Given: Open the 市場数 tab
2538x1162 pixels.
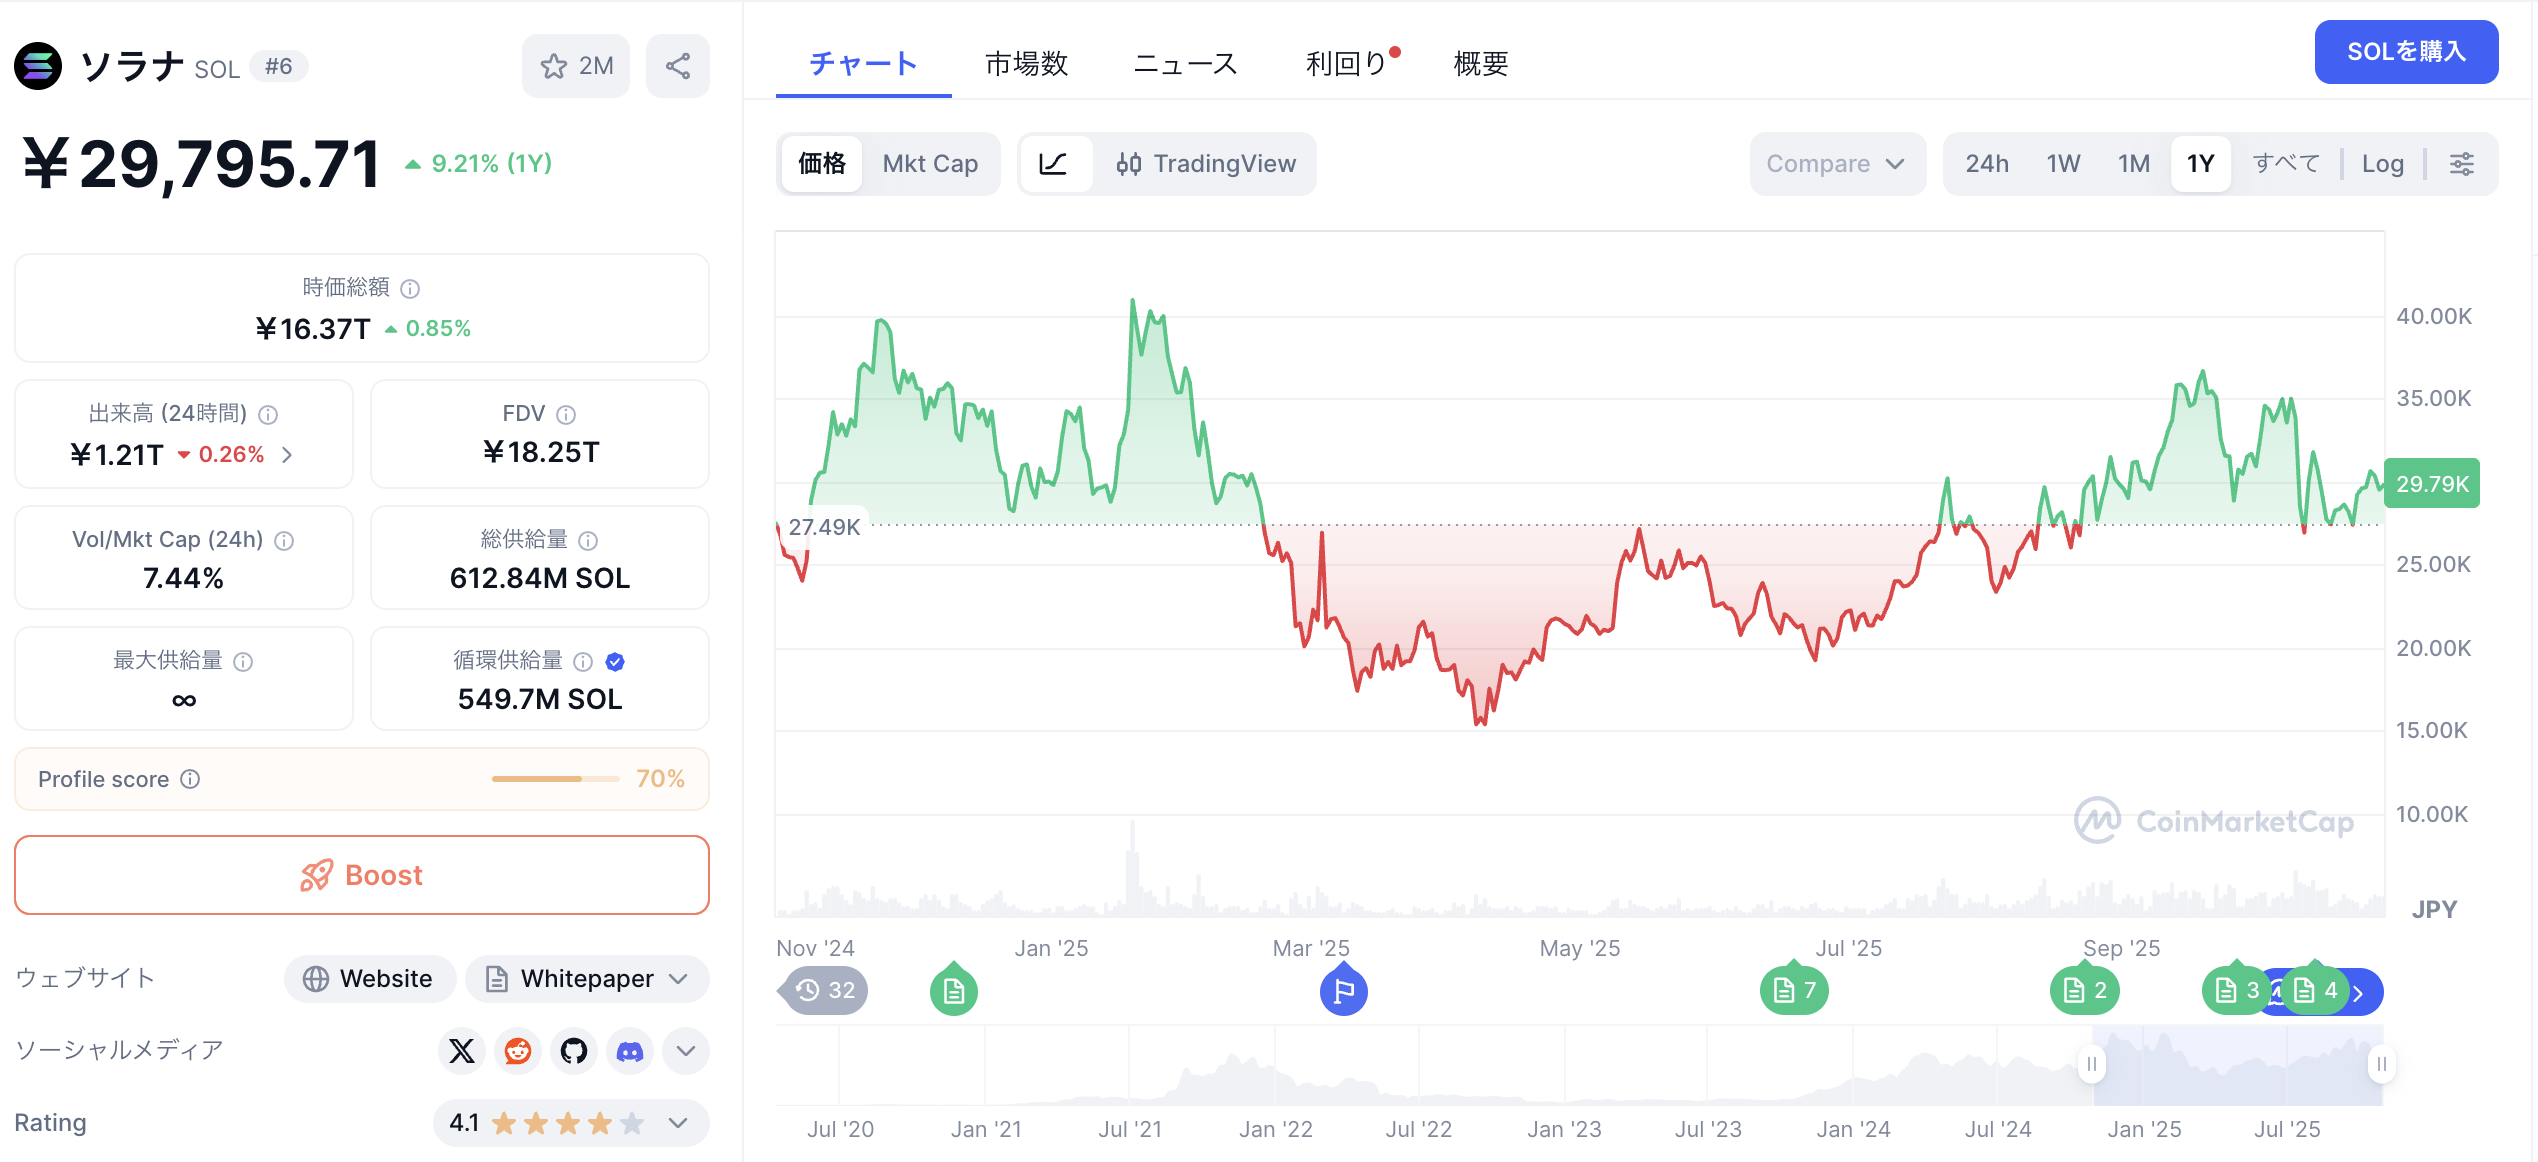Looking at the screenshot, I should (x=1027, y=64).
